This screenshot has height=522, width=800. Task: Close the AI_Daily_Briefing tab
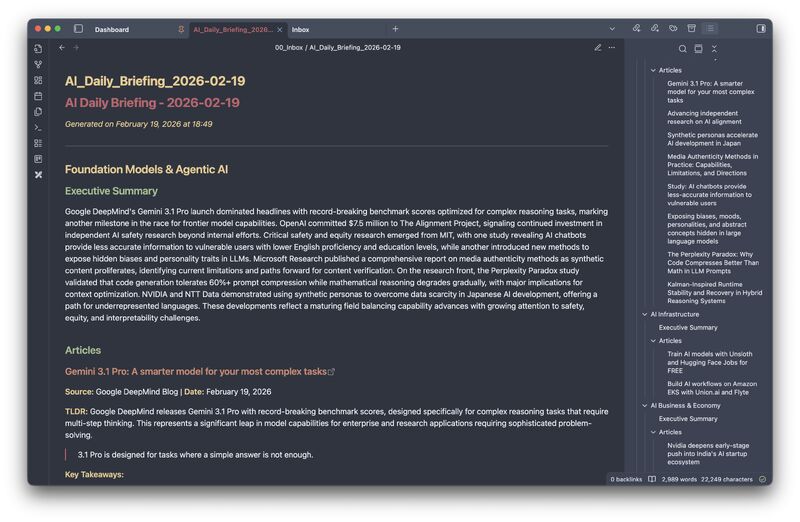280,30
